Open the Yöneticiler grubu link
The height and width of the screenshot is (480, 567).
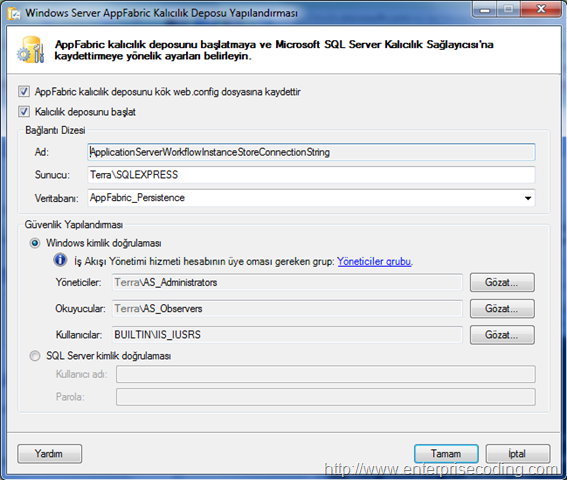click(x=374, y=262)
